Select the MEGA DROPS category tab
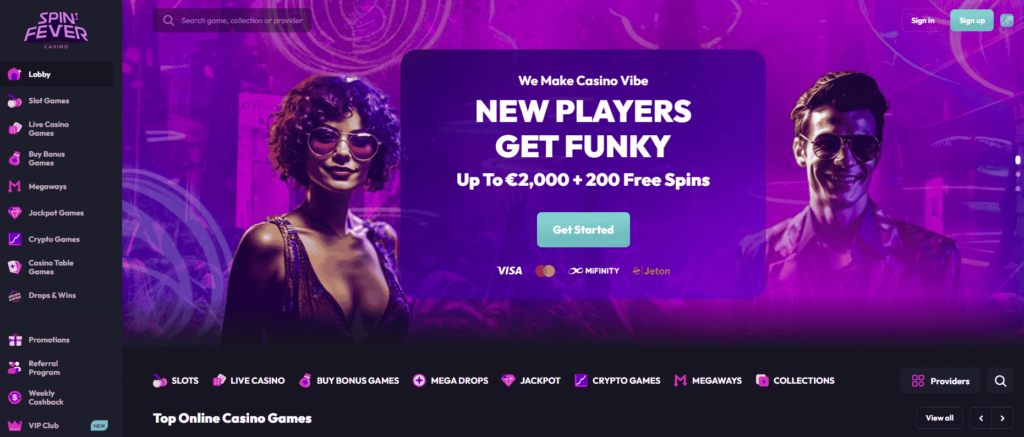Screen dimensions: 1024x437 451,380
